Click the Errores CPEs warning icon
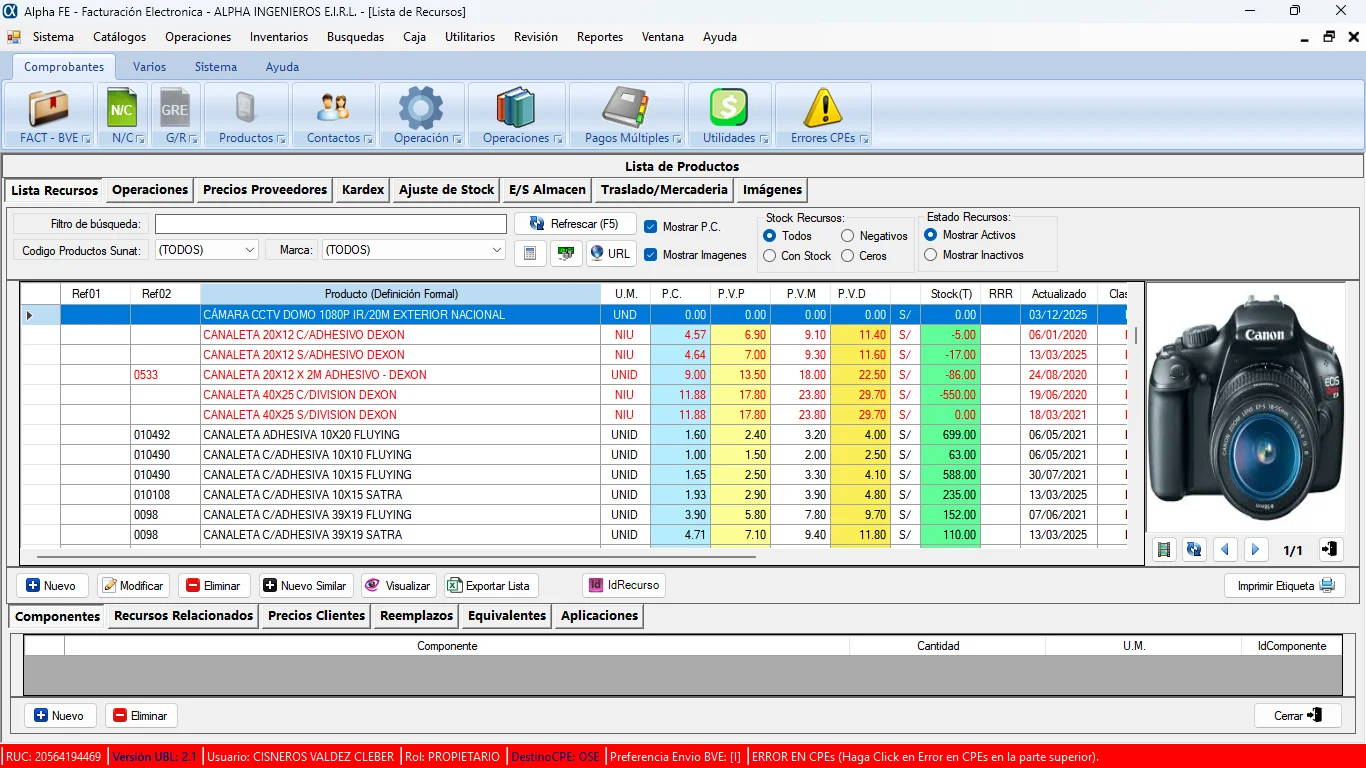The image size is (1366, 768). click(823, 108)
